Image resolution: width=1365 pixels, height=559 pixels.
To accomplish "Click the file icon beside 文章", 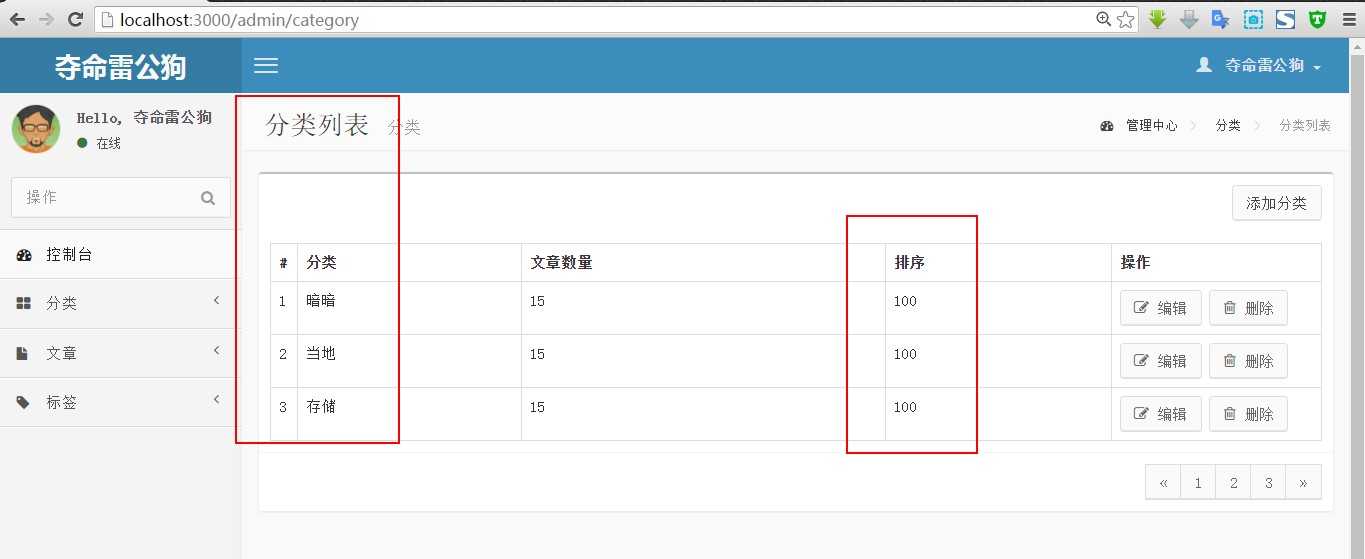I will pos(23,354).
